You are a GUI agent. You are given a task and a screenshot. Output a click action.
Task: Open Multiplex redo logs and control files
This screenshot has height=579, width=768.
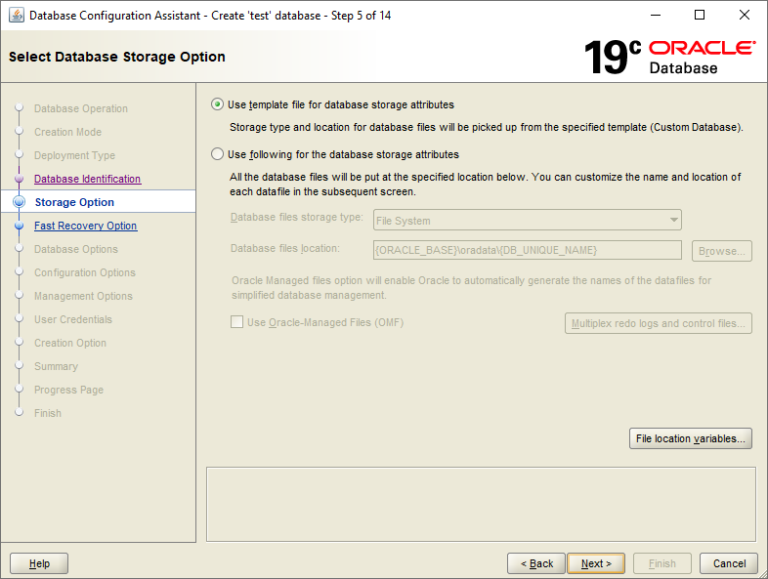[x=658, y=323]
